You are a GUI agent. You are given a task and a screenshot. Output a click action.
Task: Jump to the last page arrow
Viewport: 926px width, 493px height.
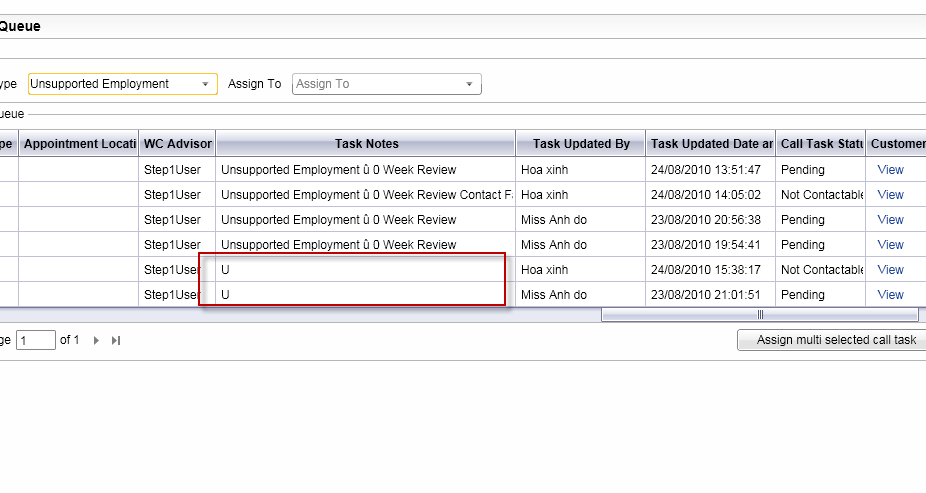tap(116, 341)
